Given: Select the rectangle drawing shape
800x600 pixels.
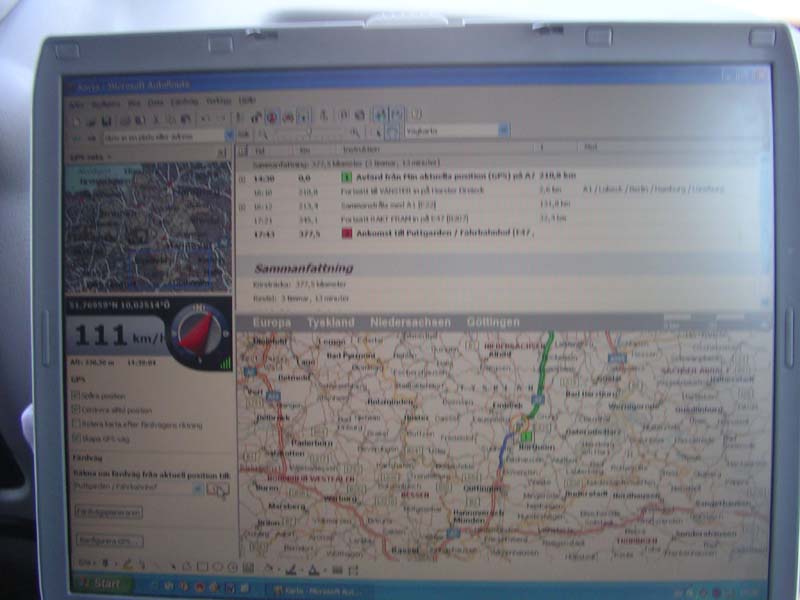Looking at the screenshot, I should [x=202, y=566].
